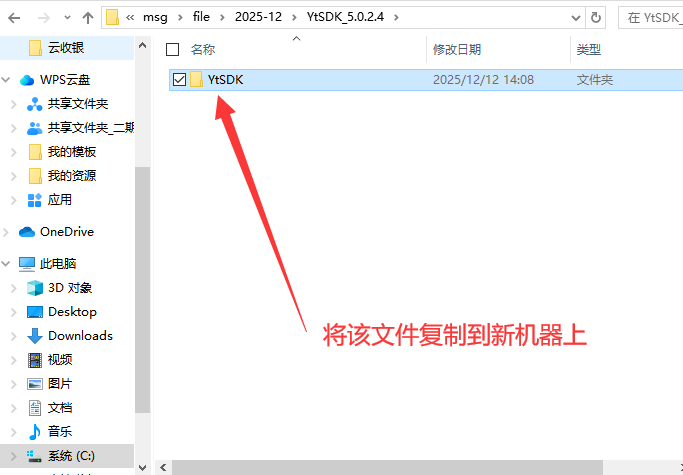The height and width of the screenshot is (475, 683).
Task: Sort files by 名称 column header
Action: (x=203, y=49)
